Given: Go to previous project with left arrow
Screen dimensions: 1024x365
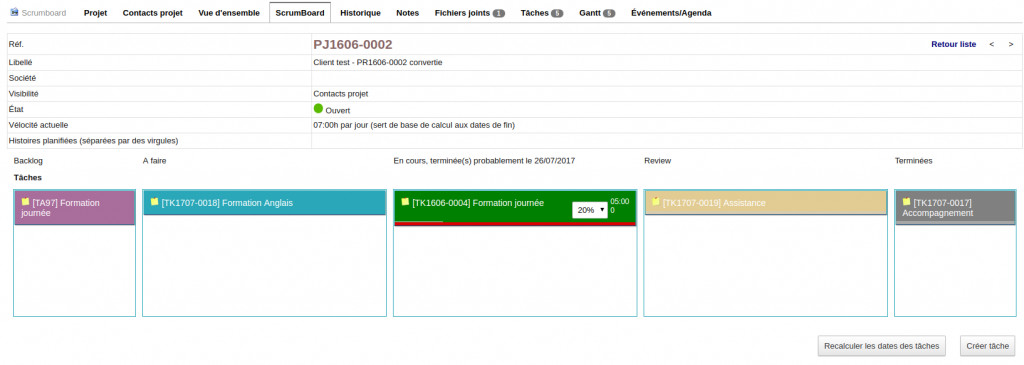Looking at the screenshot, I should click(x=991, y=44).
